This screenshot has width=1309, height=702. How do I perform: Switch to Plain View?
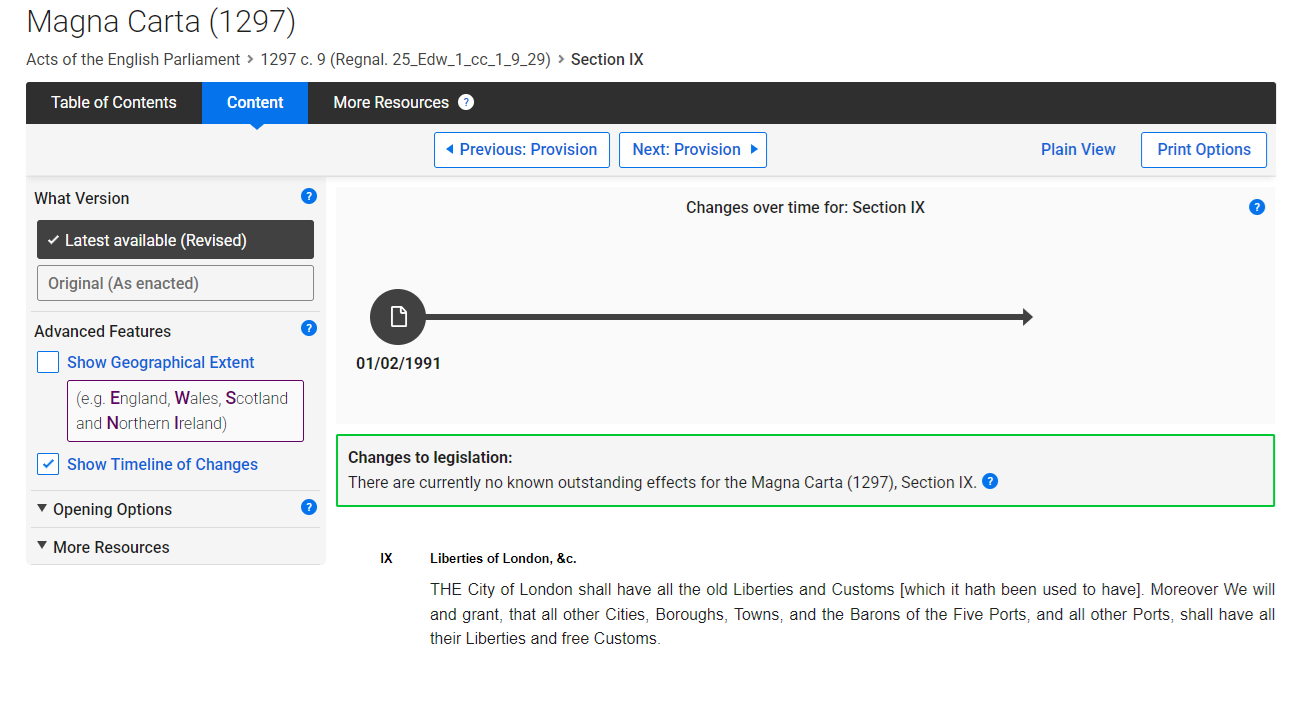point(1078,149)
